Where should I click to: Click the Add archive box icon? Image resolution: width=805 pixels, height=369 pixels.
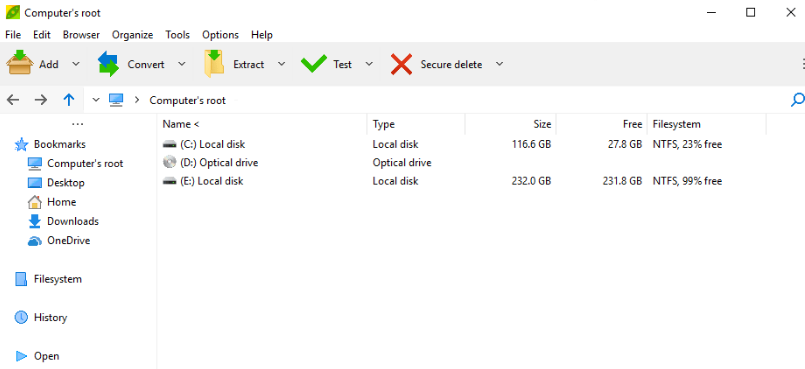tap(20, 64)
